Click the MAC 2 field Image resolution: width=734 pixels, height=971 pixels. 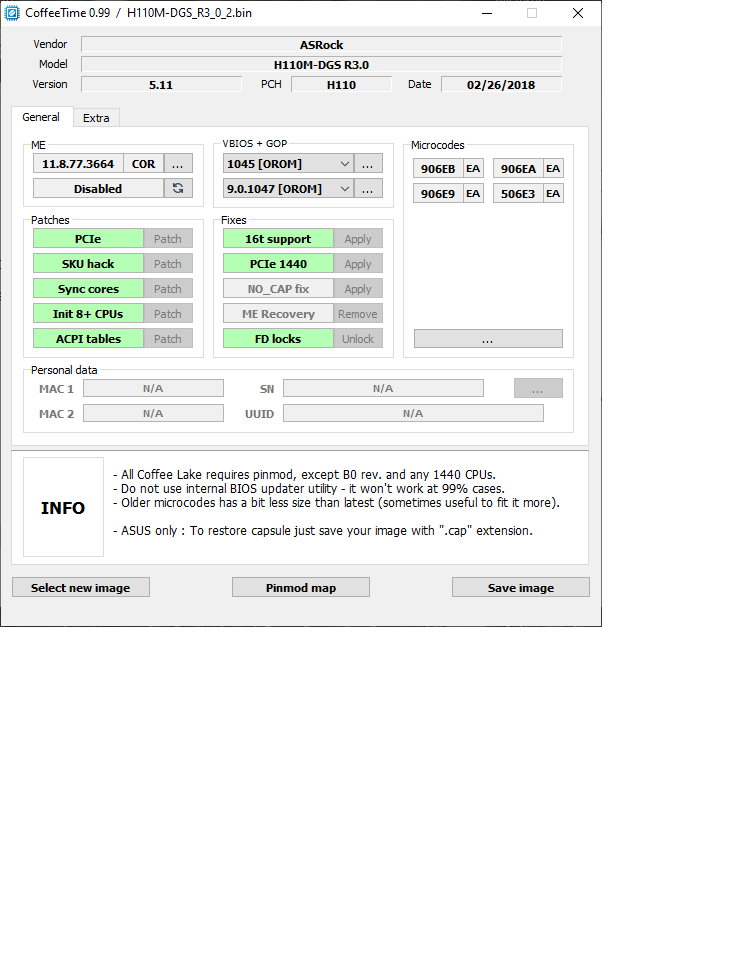click(x=153, y=413)
